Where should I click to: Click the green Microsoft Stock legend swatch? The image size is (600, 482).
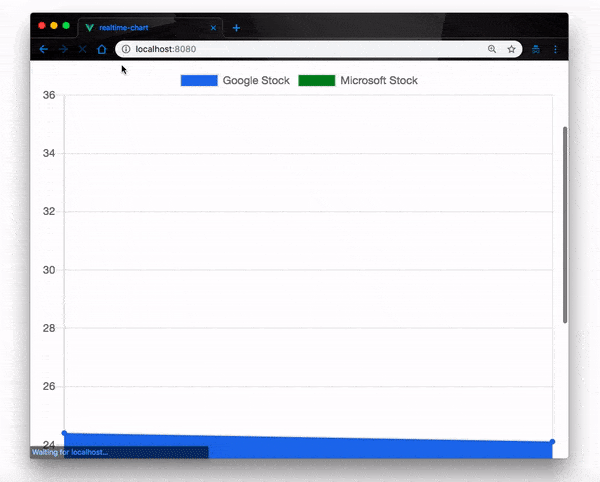pos(316,80)
